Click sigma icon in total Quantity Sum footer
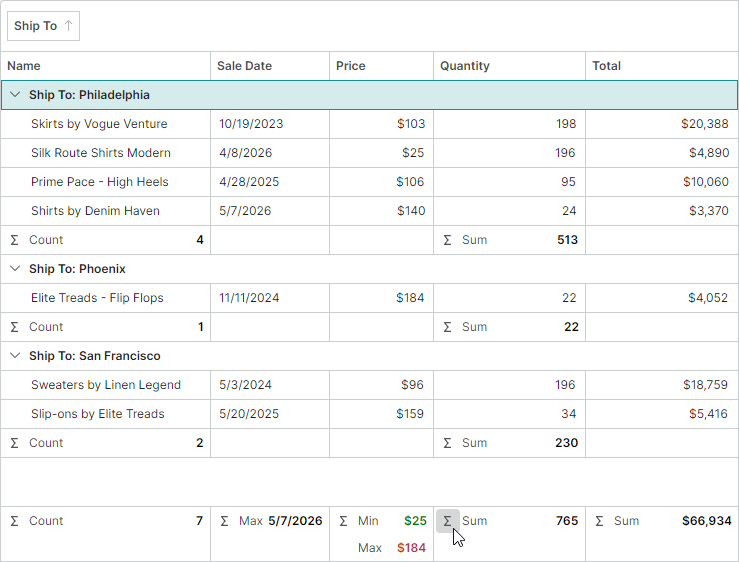The image size is (739, 562). (x=447, y=521)
